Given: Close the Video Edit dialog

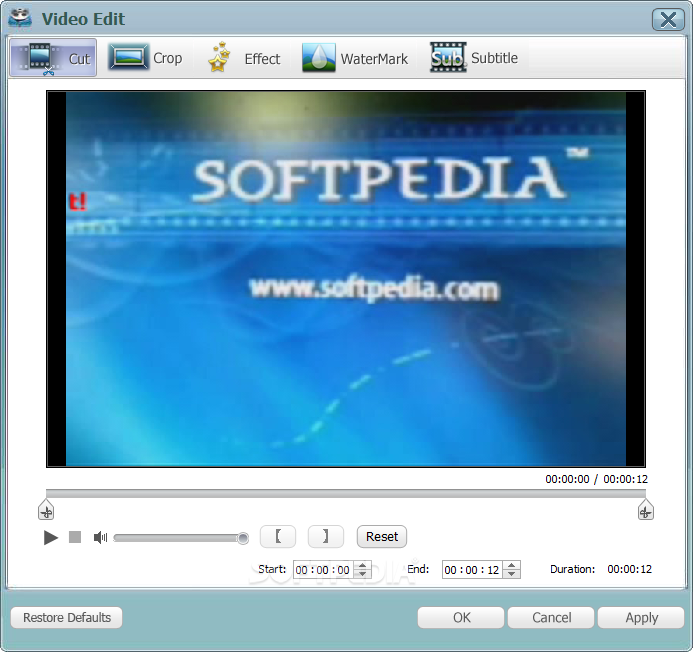Looking at the screenshot, I should (668, 19).
